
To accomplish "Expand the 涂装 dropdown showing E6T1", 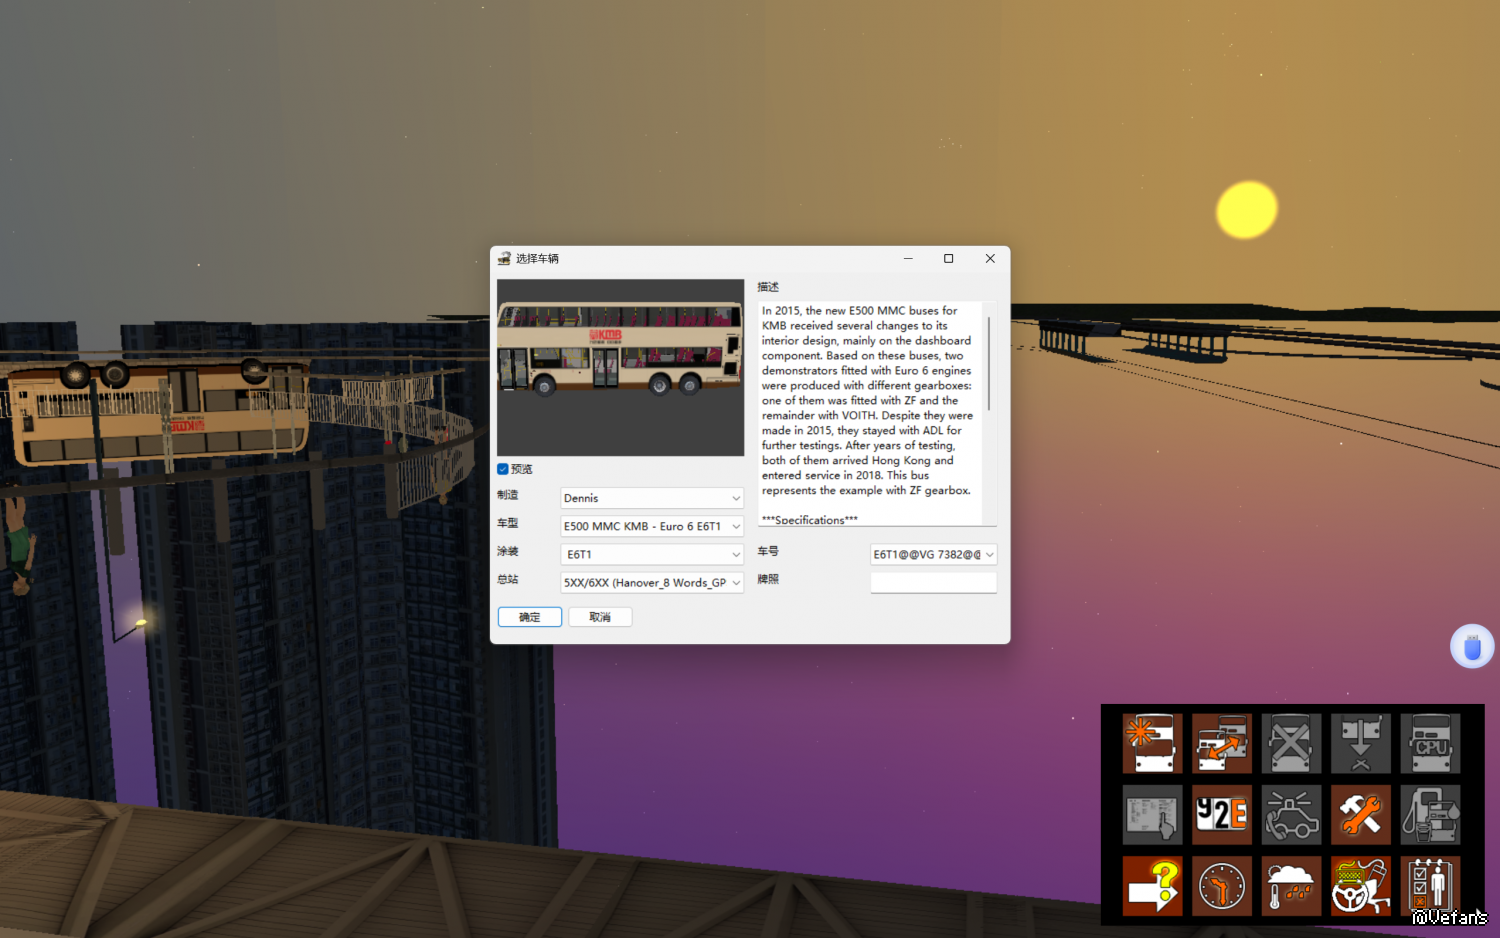I will pos(651,554).
